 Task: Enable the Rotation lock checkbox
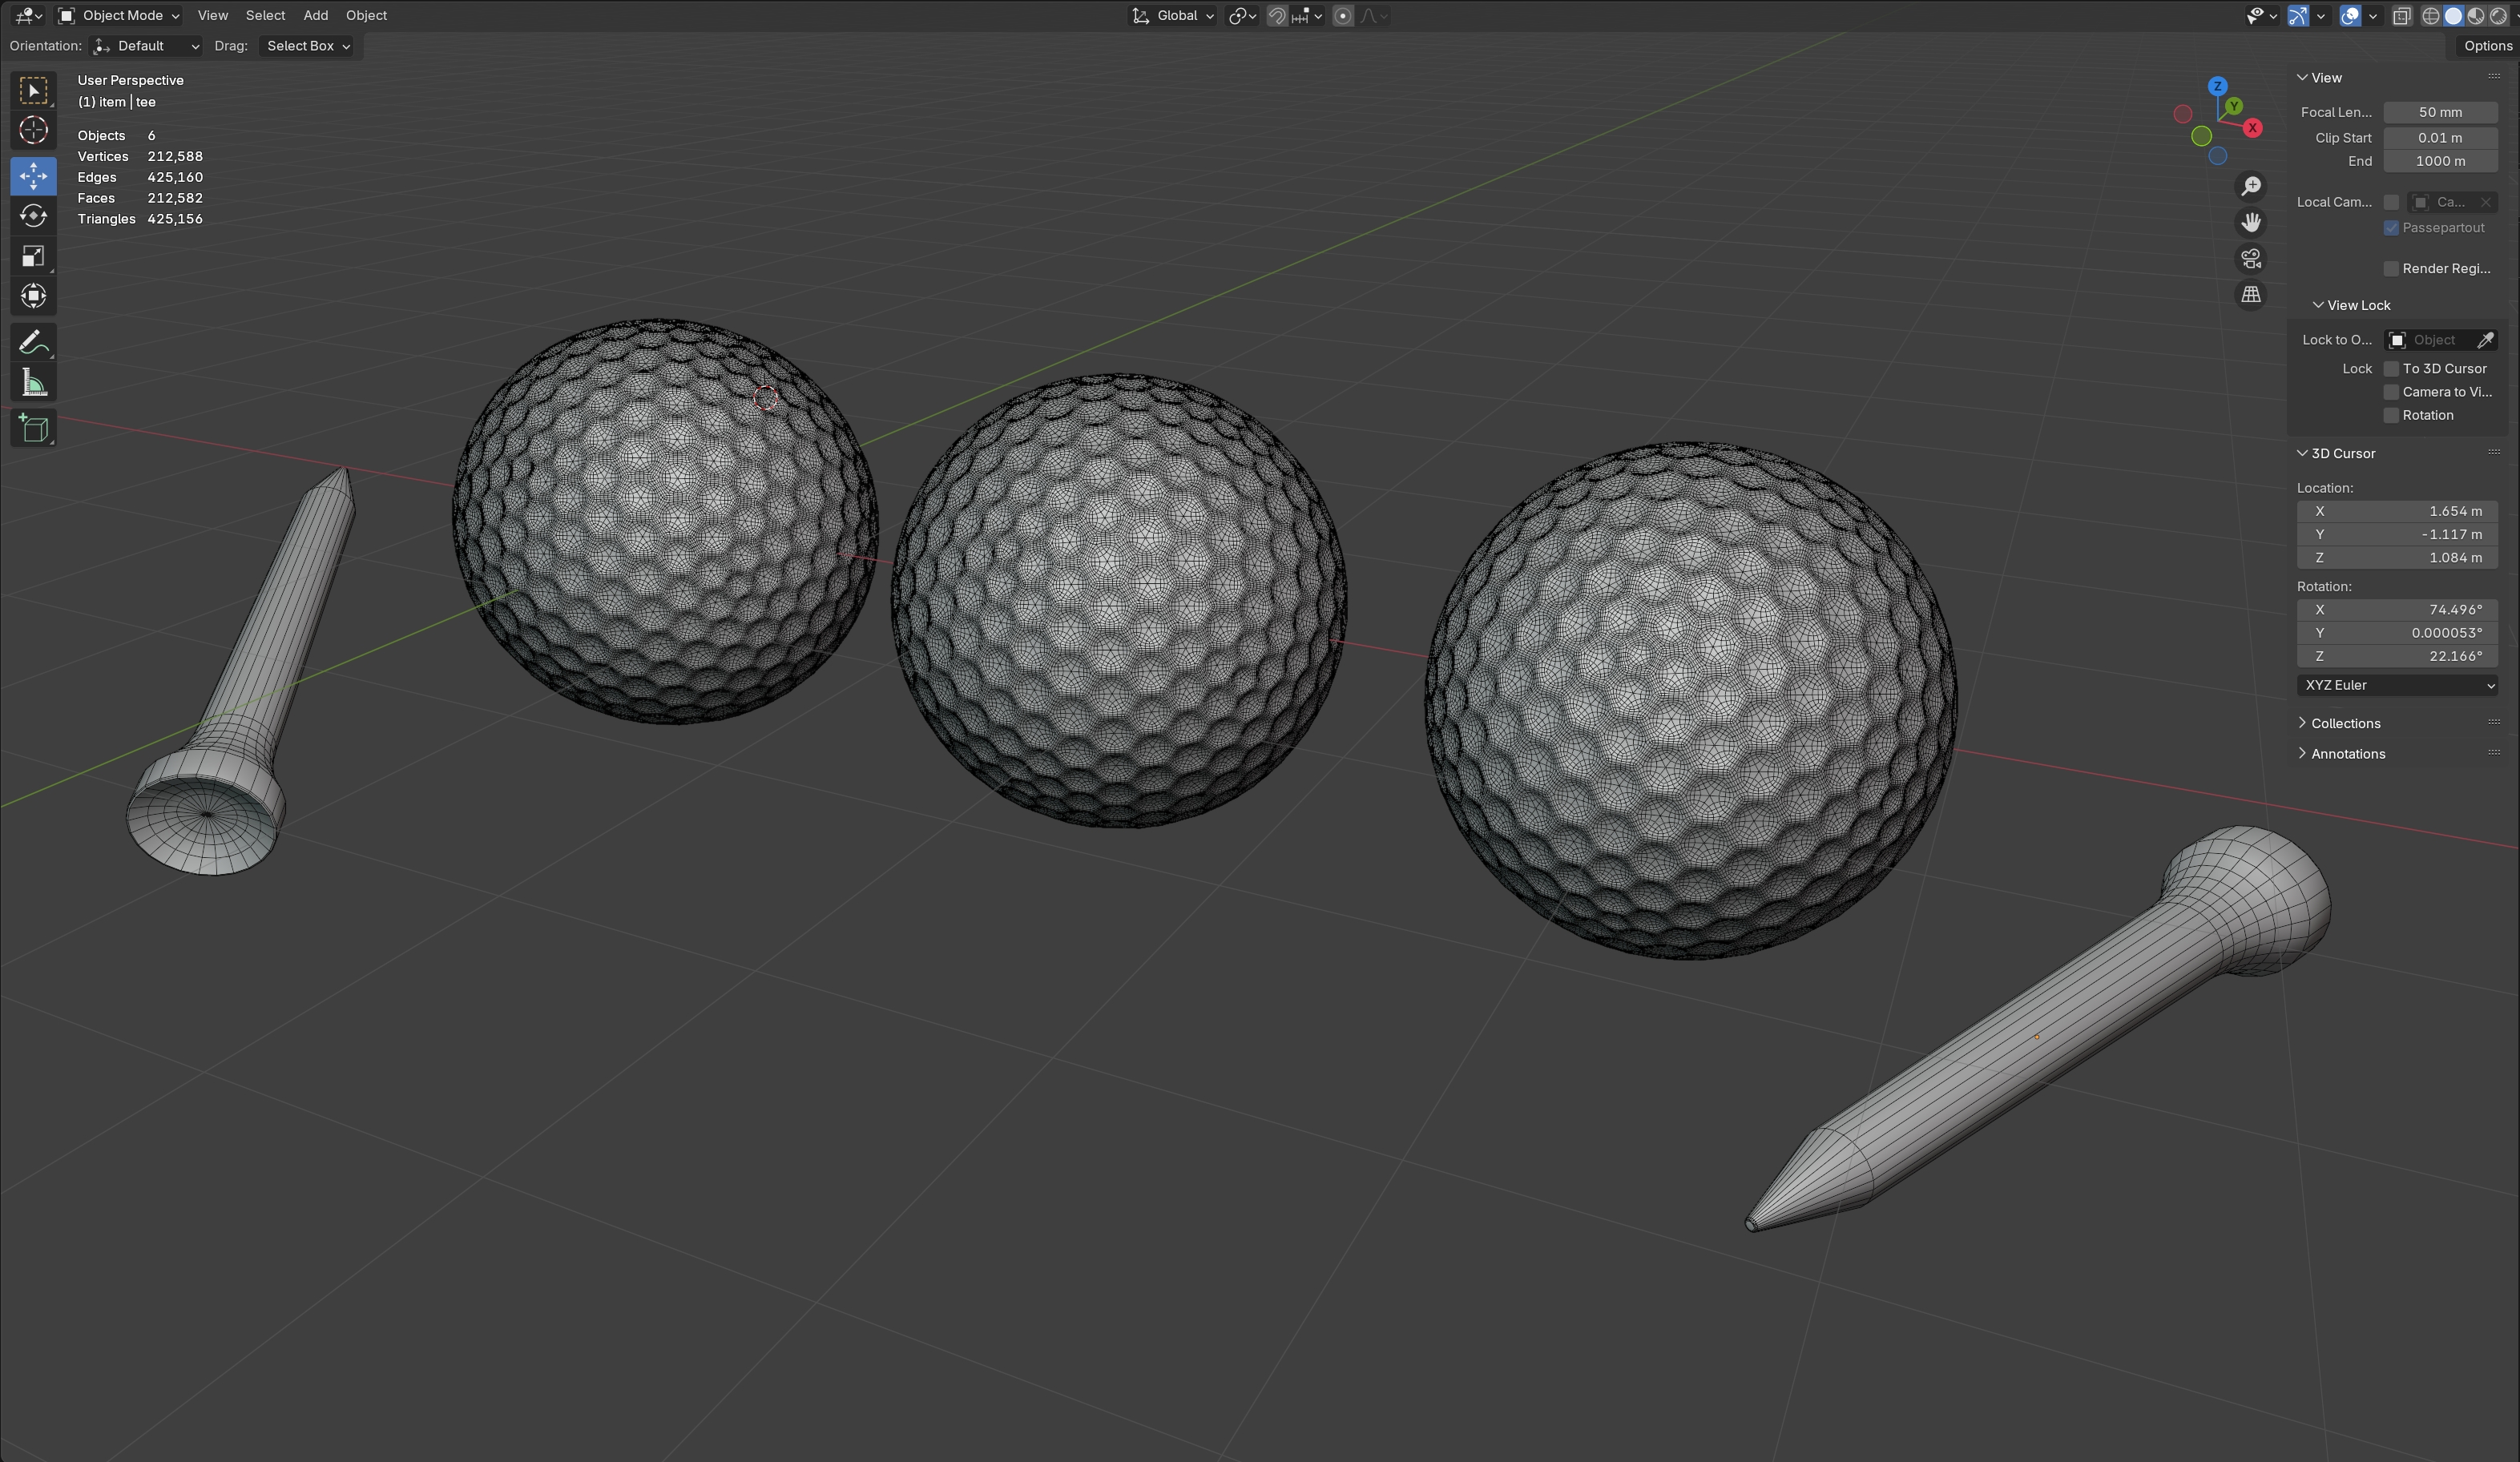2391,416
